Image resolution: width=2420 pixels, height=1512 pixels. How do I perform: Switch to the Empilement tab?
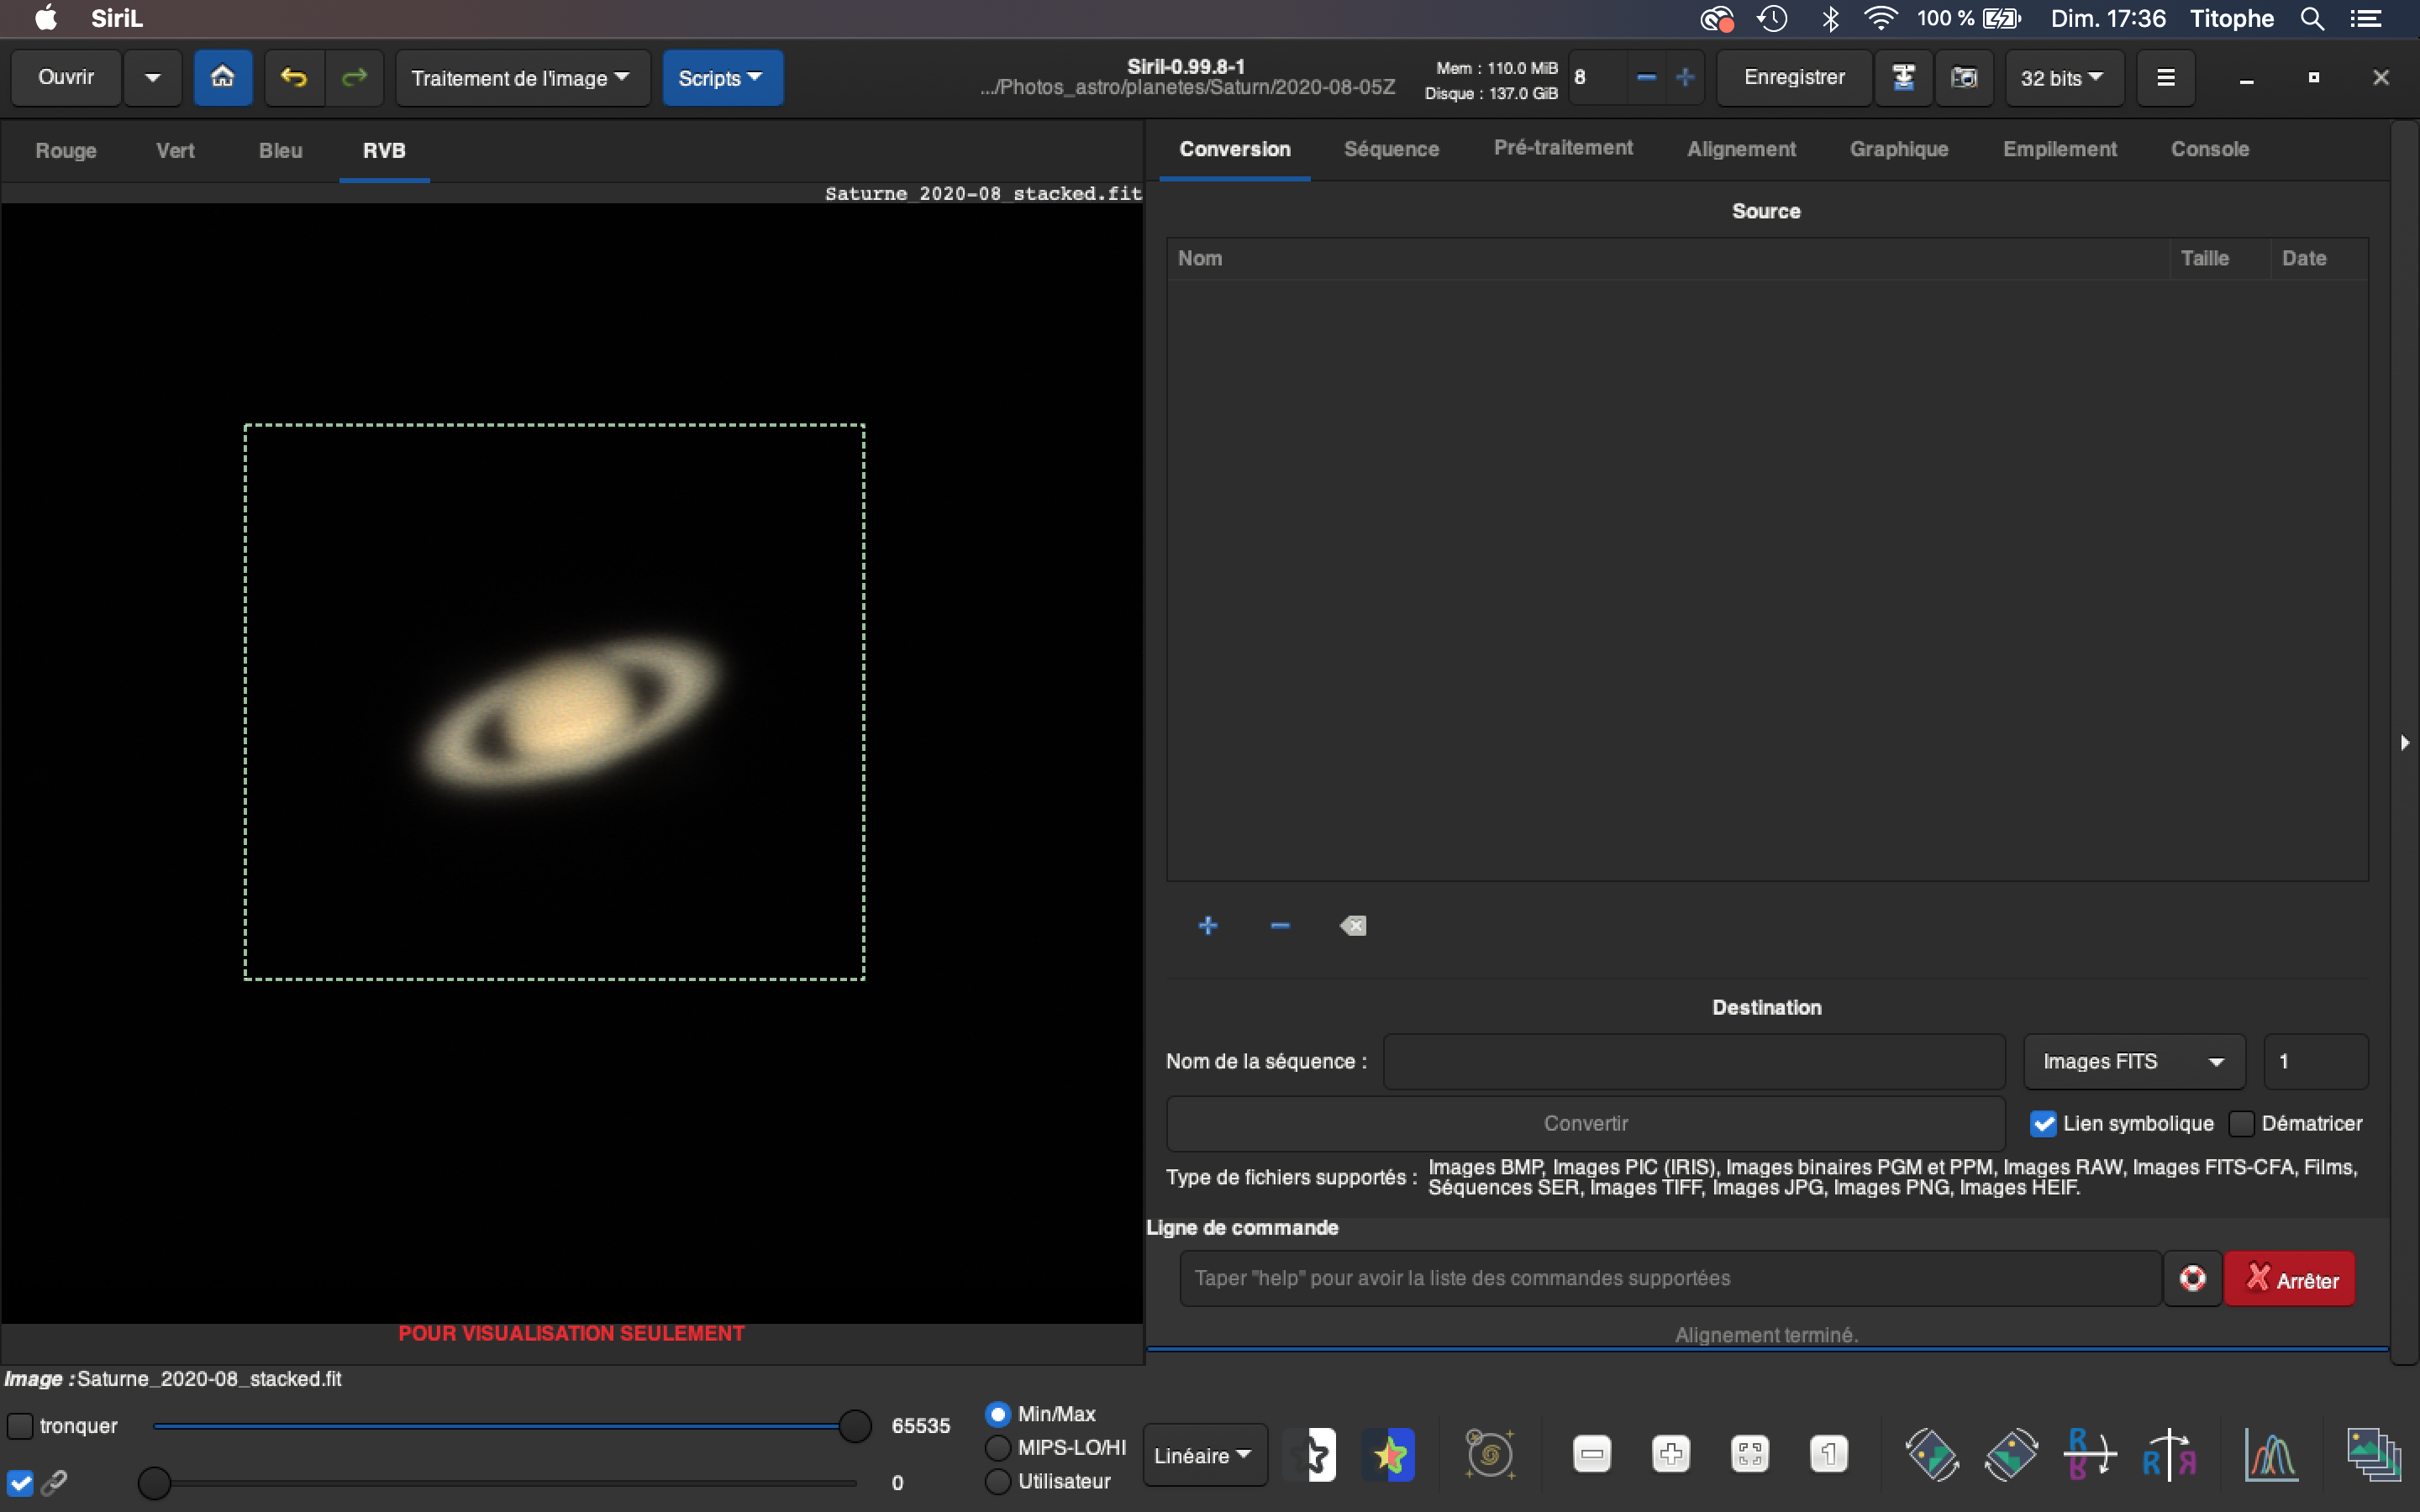[2059, 149]
